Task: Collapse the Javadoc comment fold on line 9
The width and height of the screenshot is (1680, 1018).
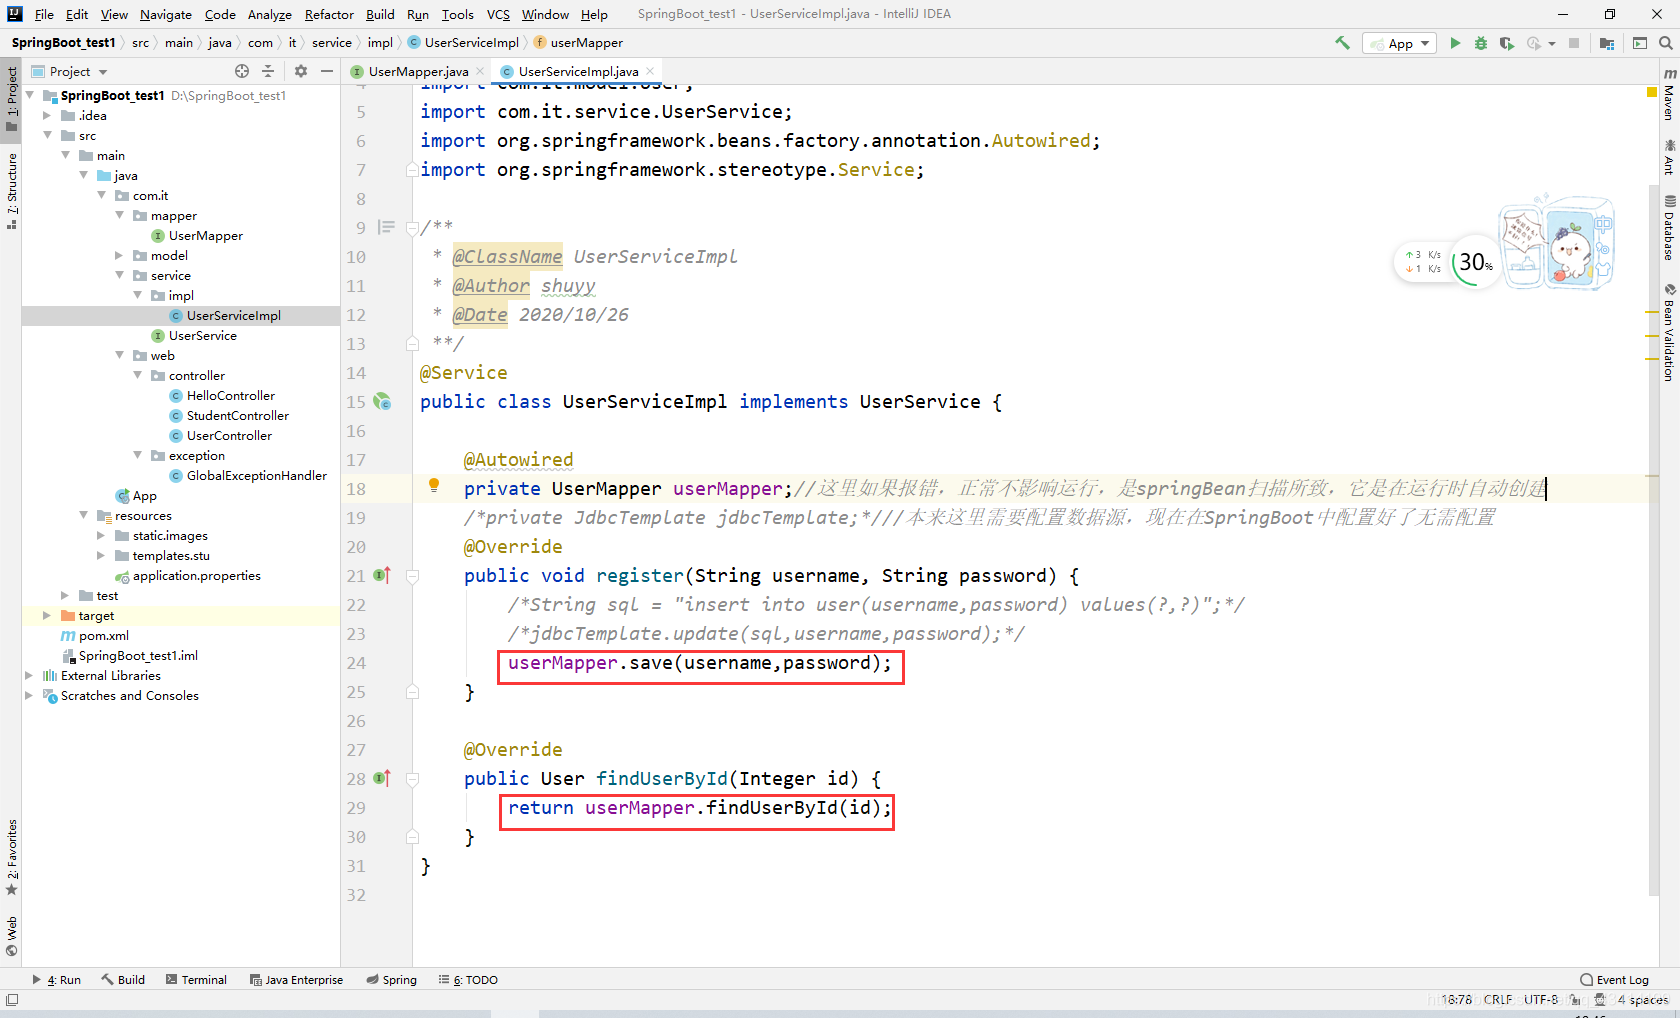Action: 412,228
